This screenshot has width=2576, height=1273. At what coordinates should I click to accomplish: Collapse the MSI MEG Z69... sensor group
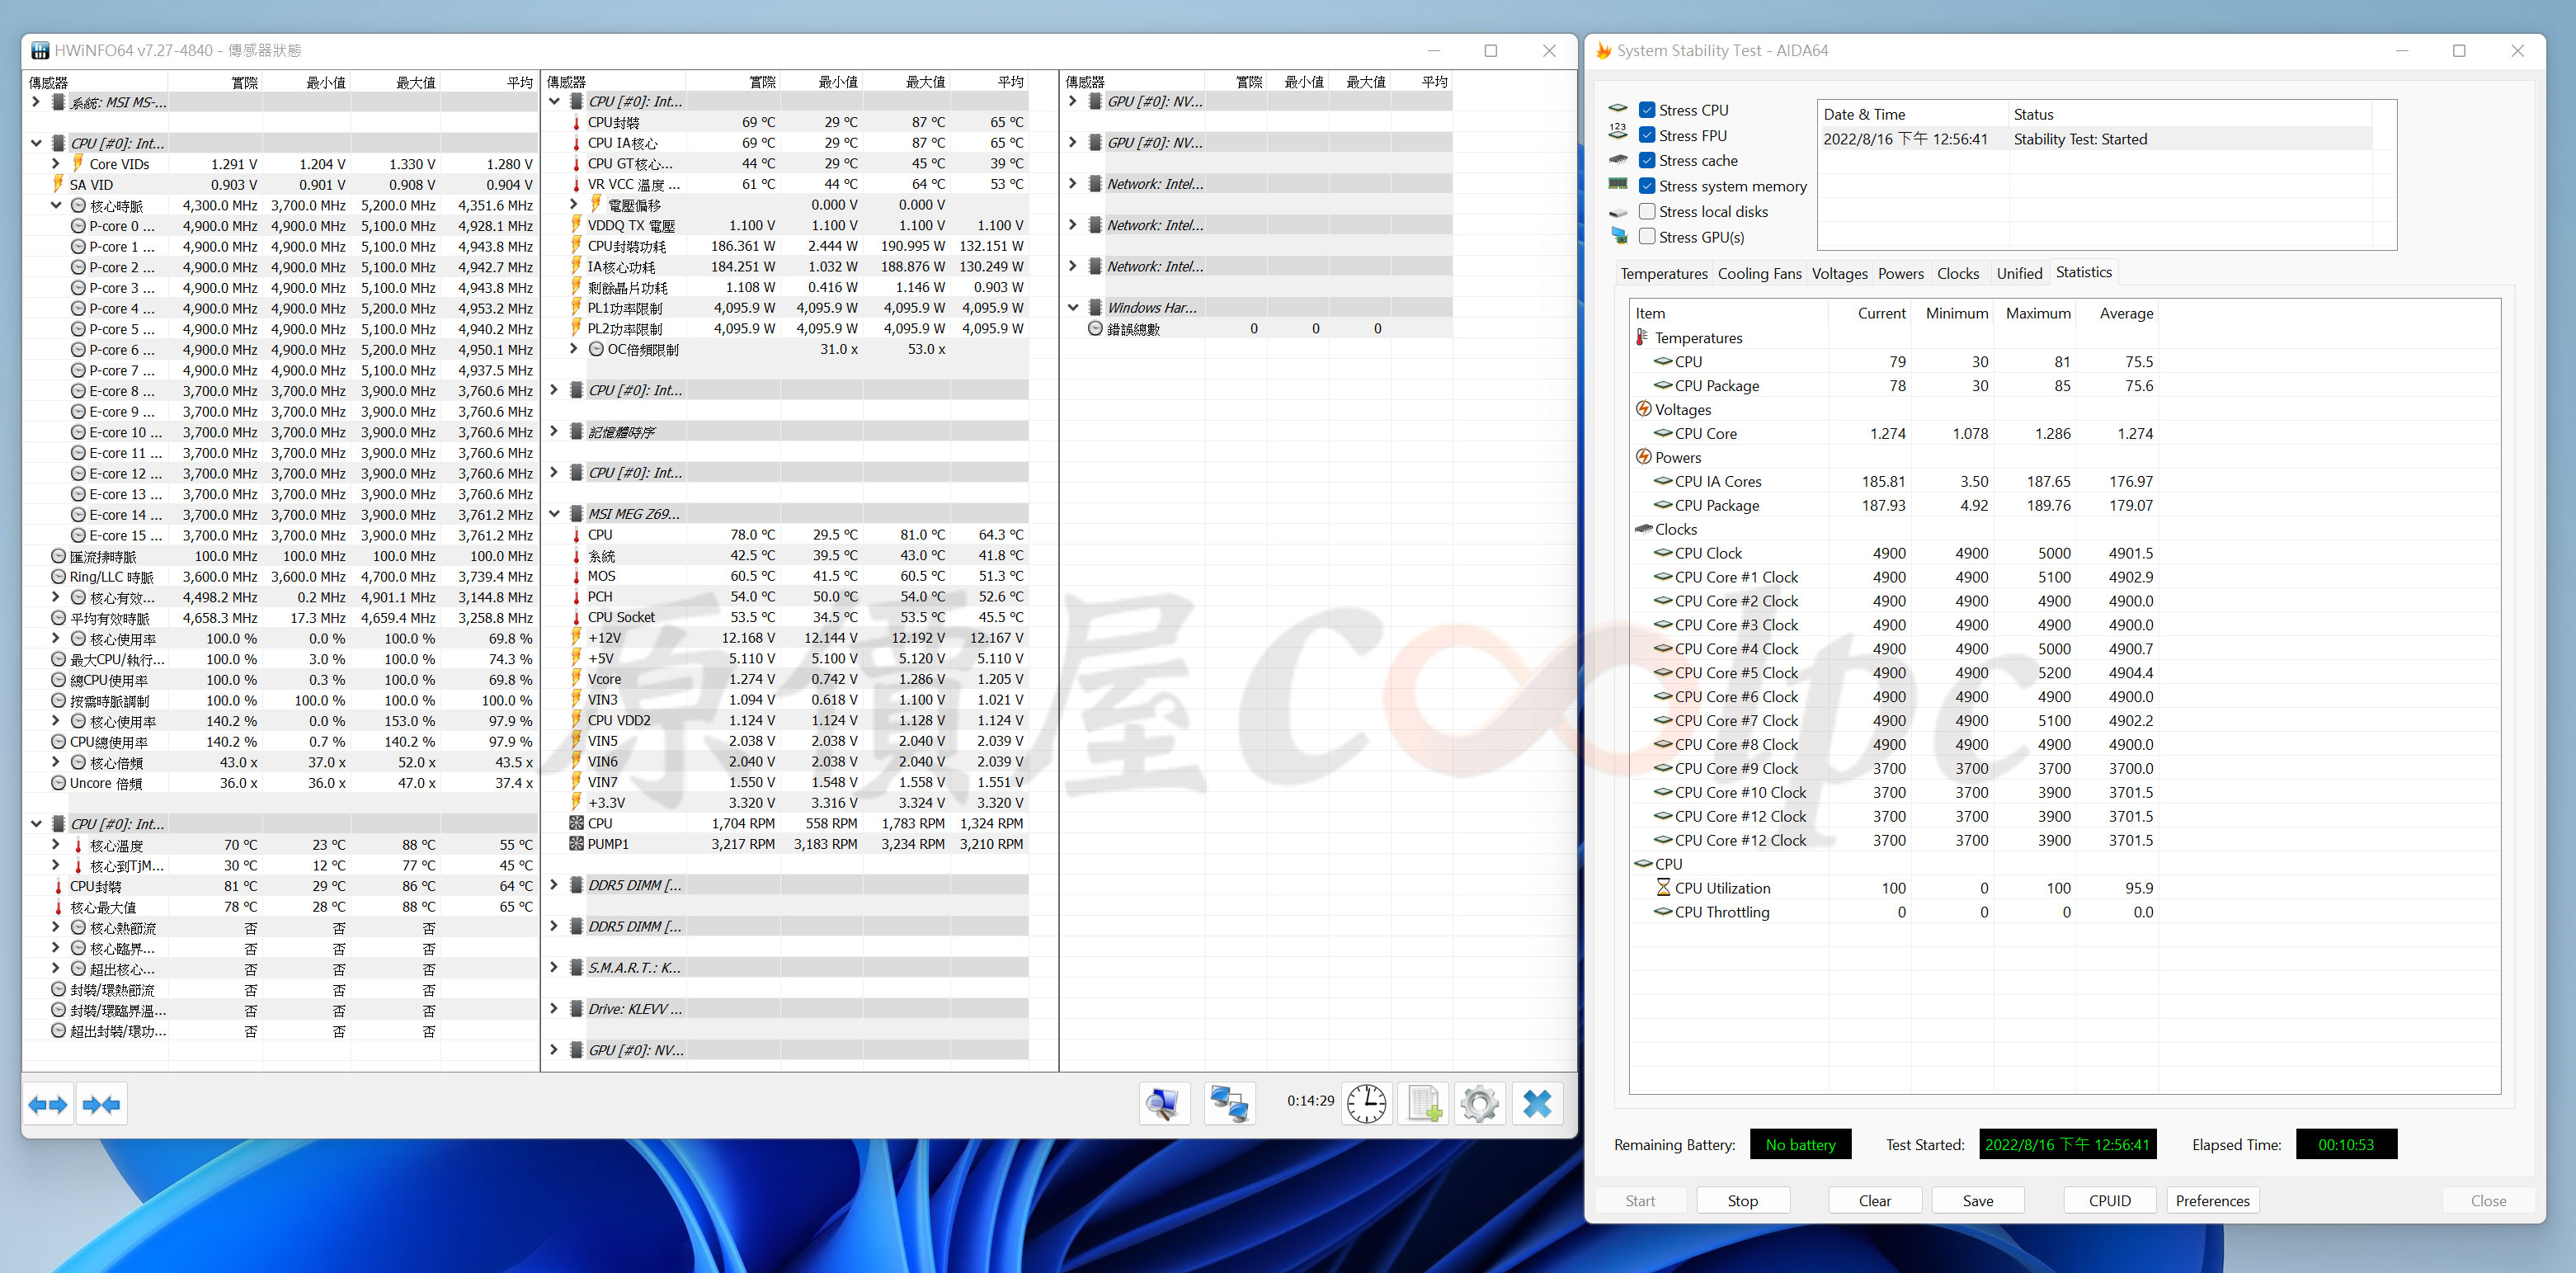point(554,513)
